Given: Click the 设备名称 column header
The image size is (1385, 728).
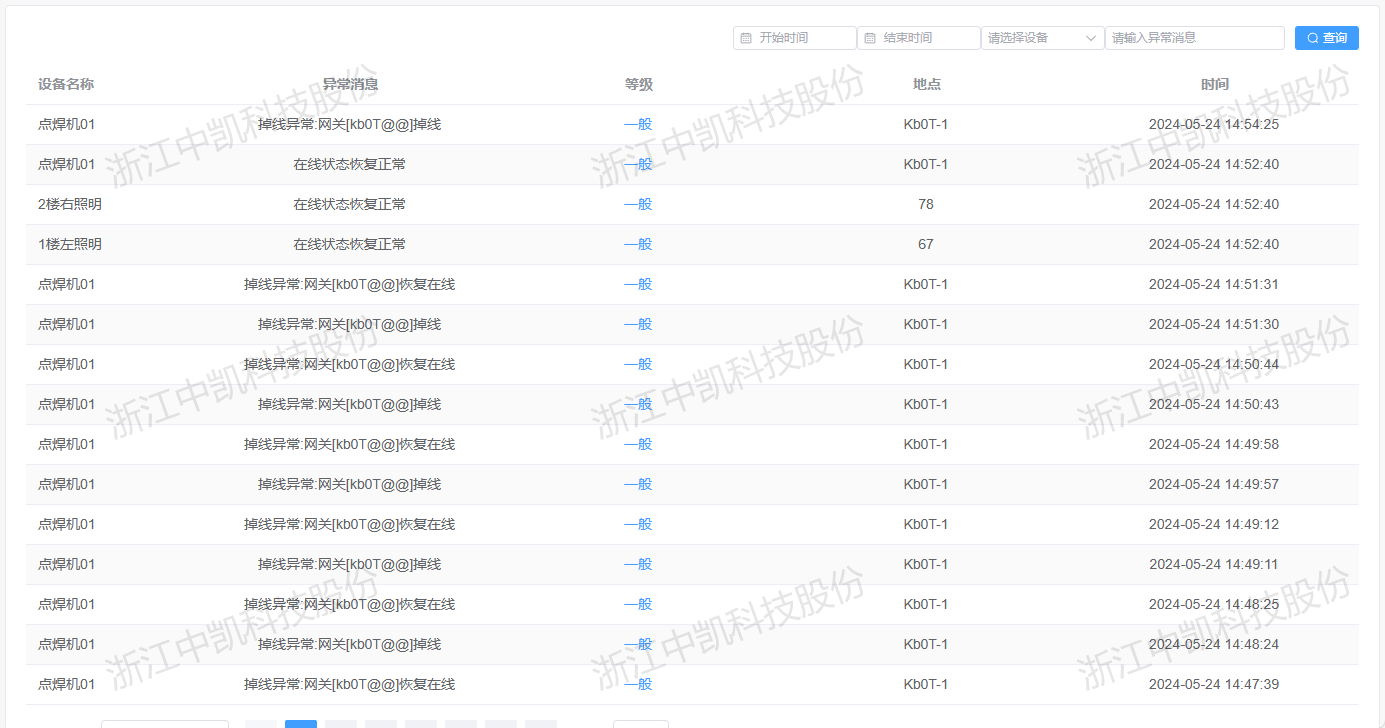Looking at the screenshot, I should coord(66,84).
